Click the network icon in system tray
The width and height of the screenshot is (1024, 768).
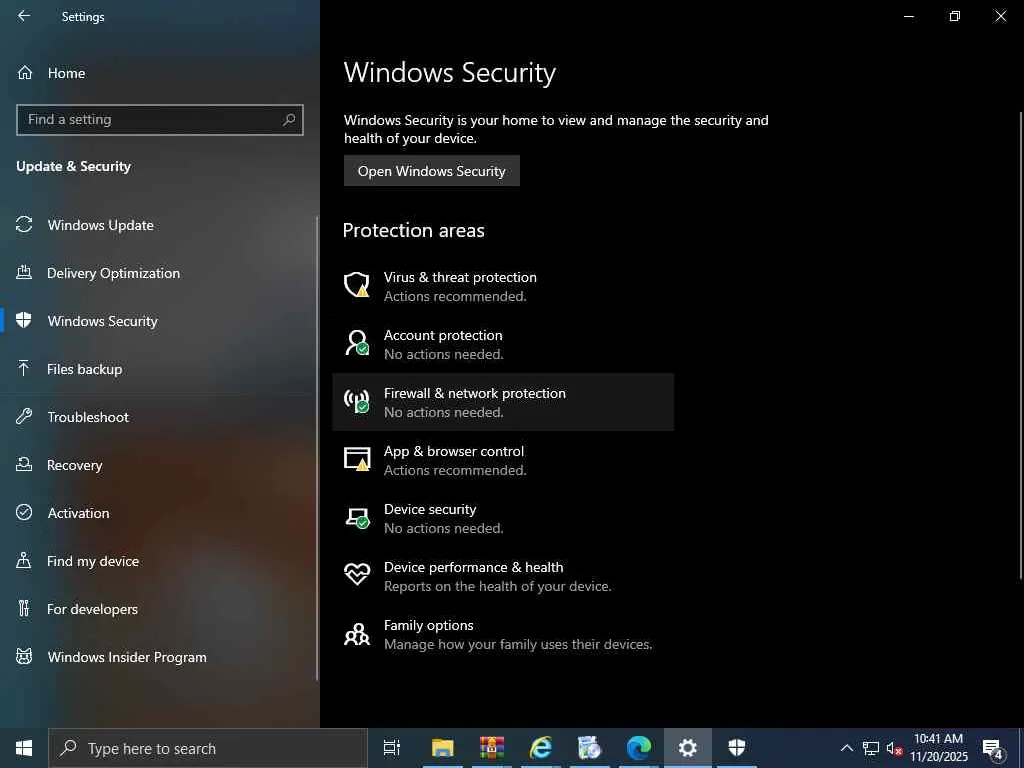871,748
